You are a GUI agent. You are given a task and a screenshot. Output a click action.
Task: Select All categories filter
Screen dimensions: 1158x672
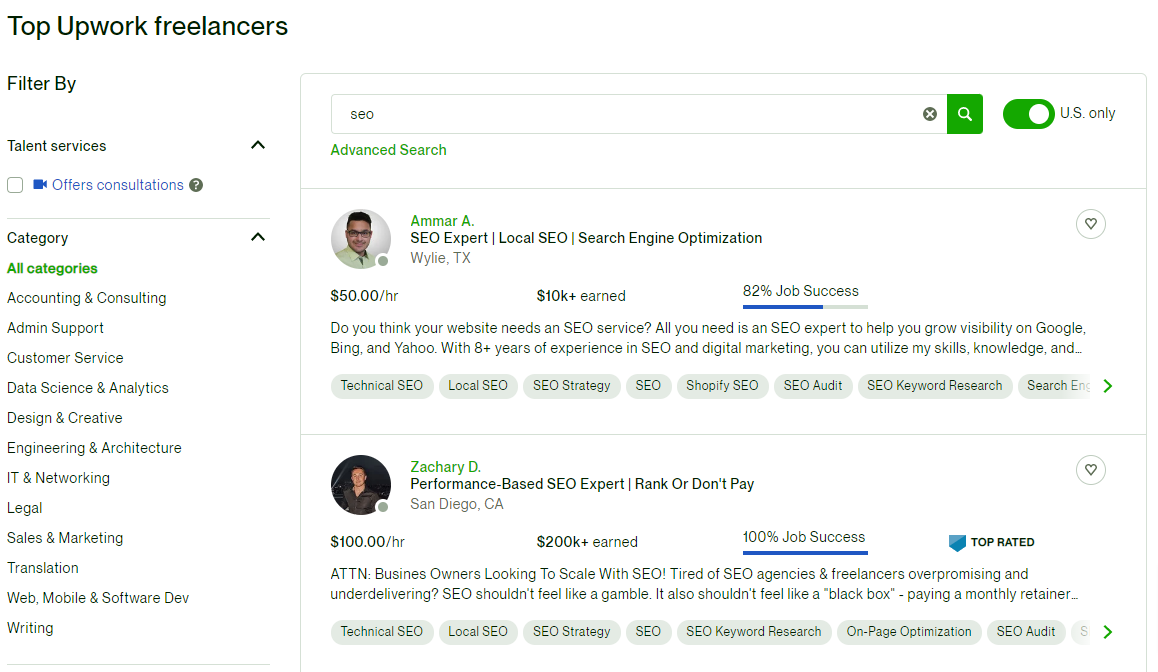(52, 268)
